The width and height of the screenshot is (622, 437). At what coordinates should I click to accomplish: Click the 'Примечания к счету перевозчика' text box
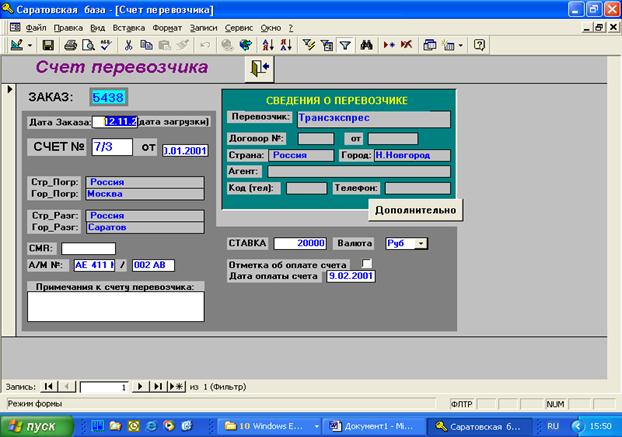[115, 306]
